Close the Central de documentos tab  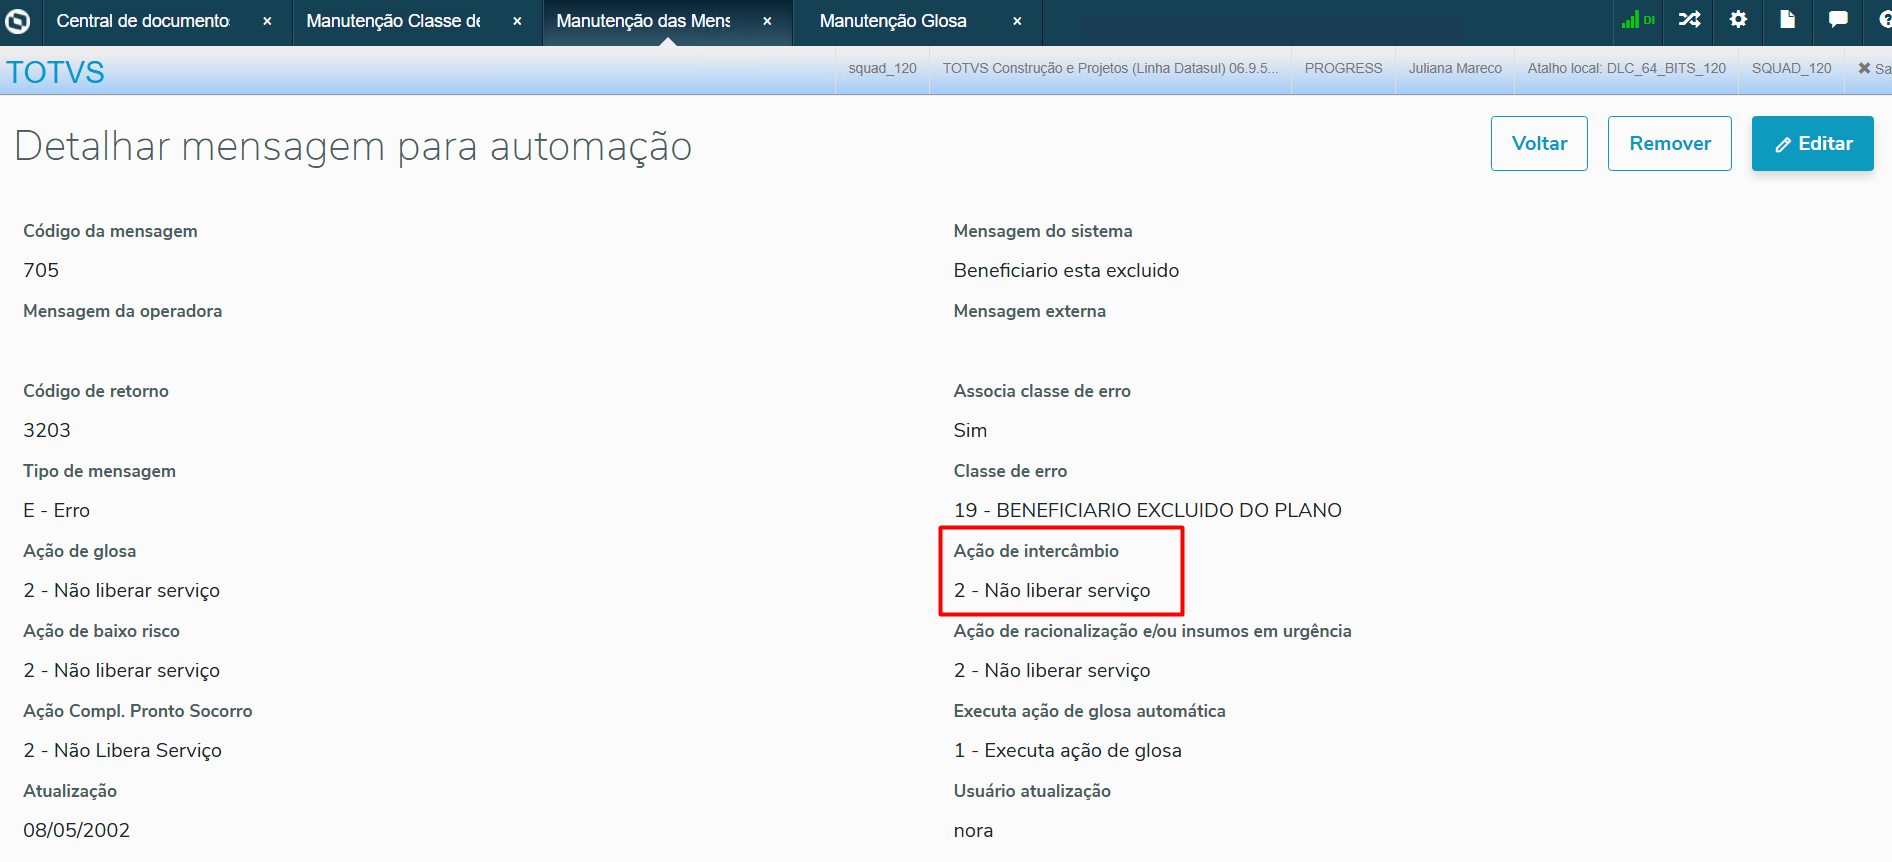[267, 21]
